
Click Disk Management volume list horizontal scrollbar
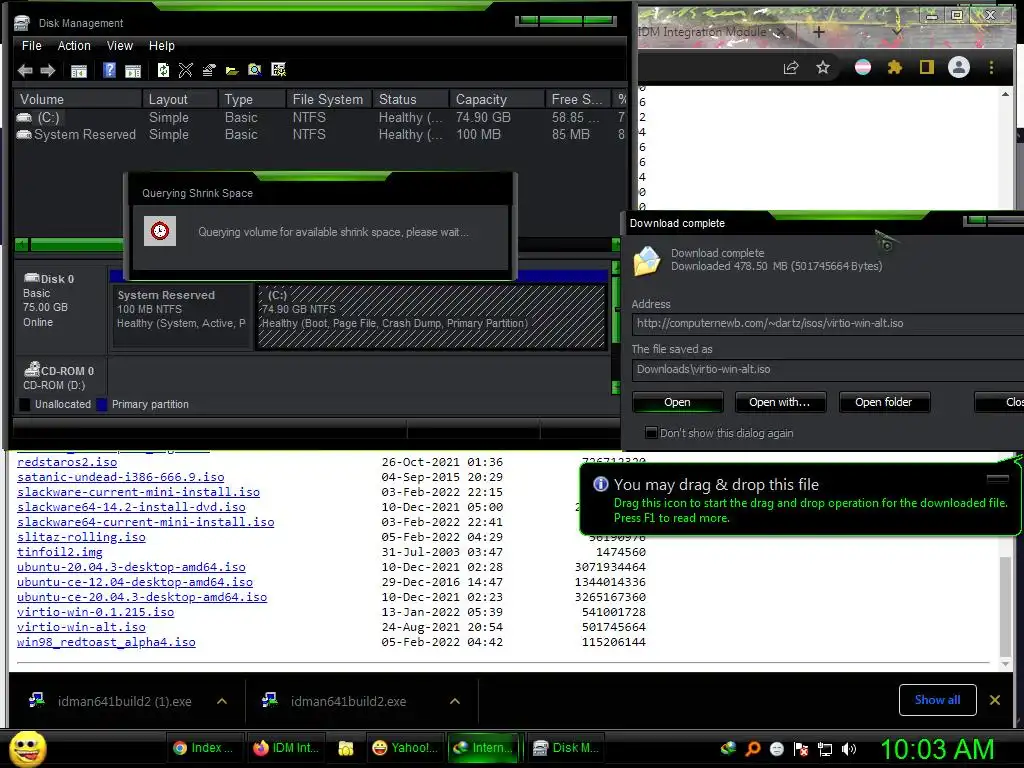[x=317, y=245]
